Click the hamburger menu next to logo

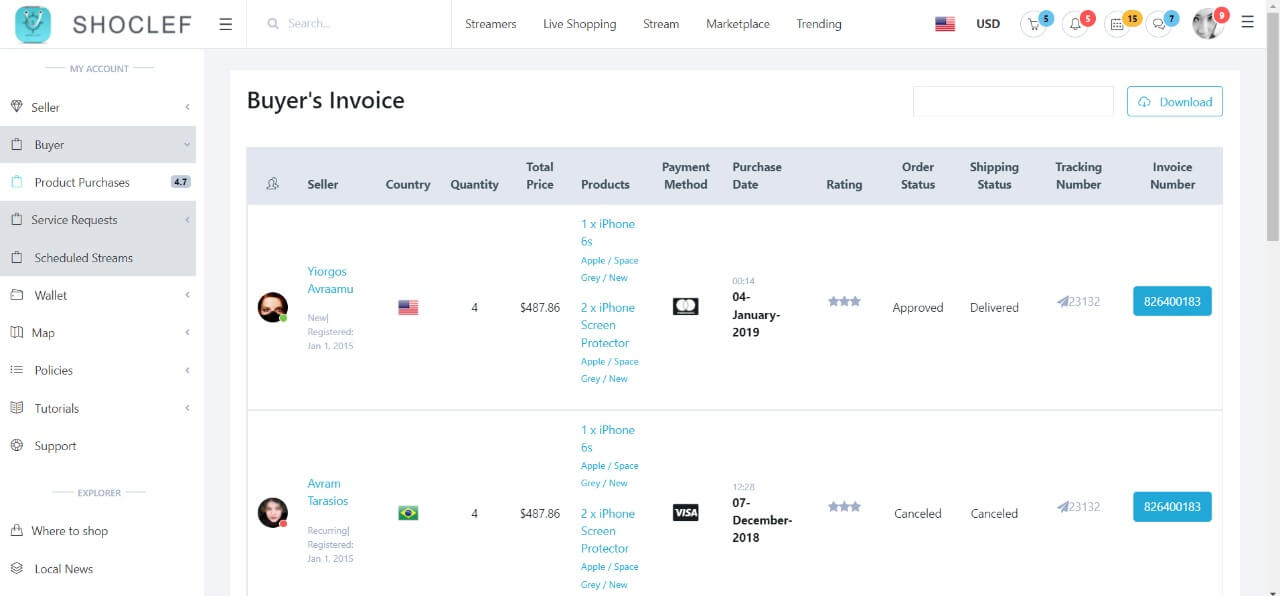225,24
